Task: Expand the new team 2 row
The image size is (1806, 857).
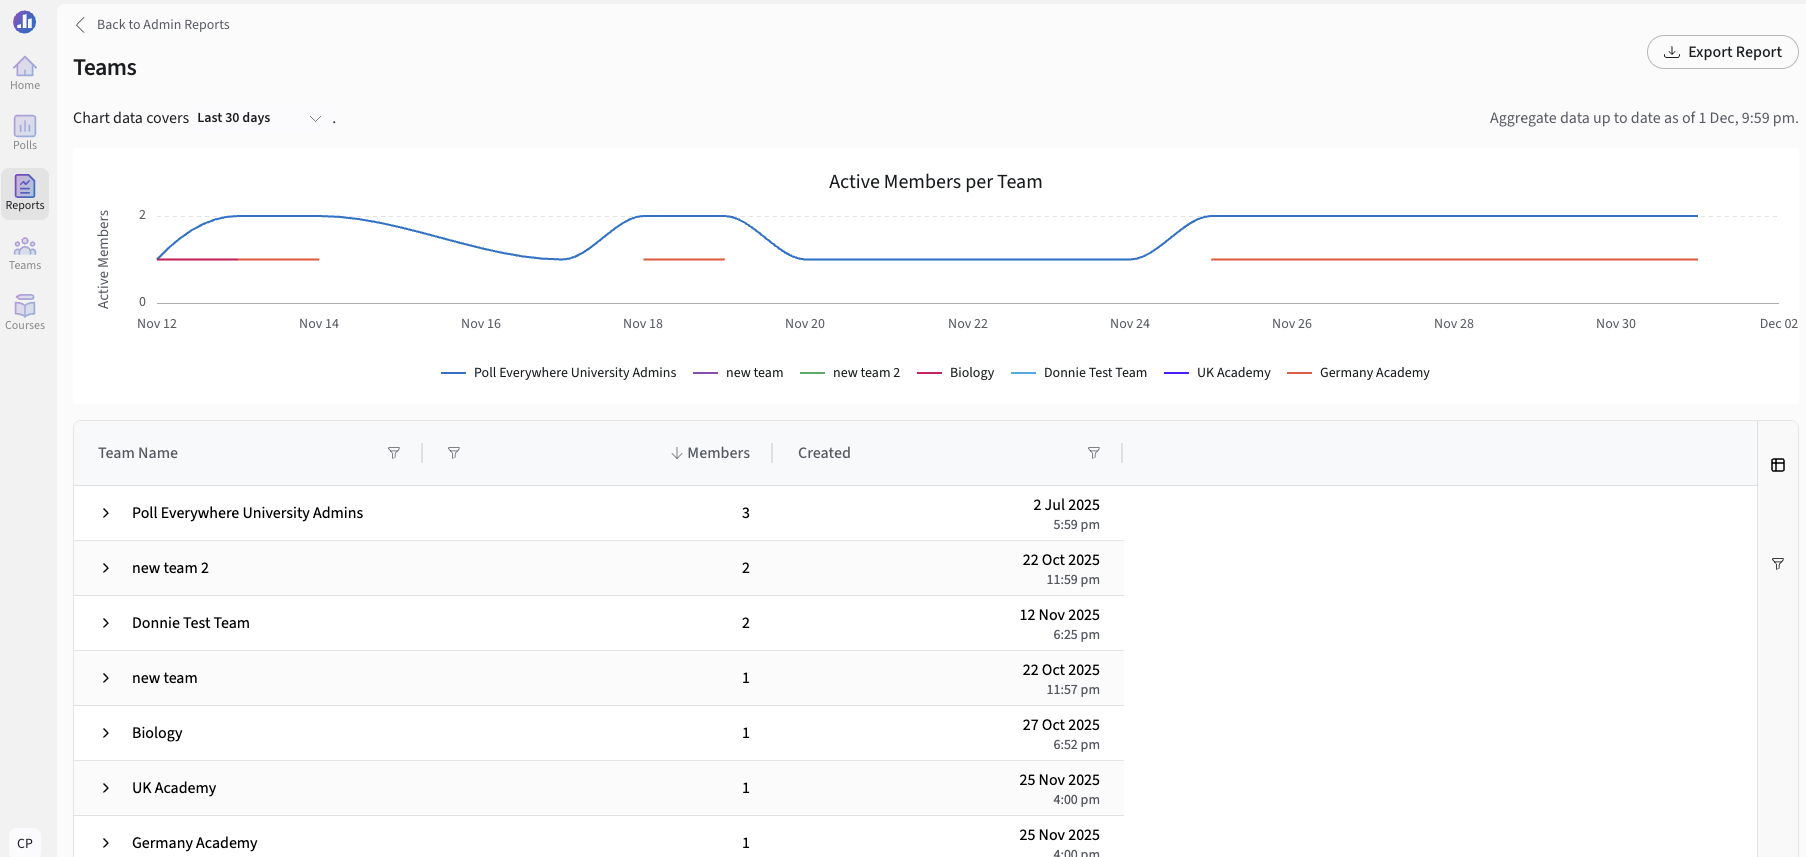Action: pos(106,568)
